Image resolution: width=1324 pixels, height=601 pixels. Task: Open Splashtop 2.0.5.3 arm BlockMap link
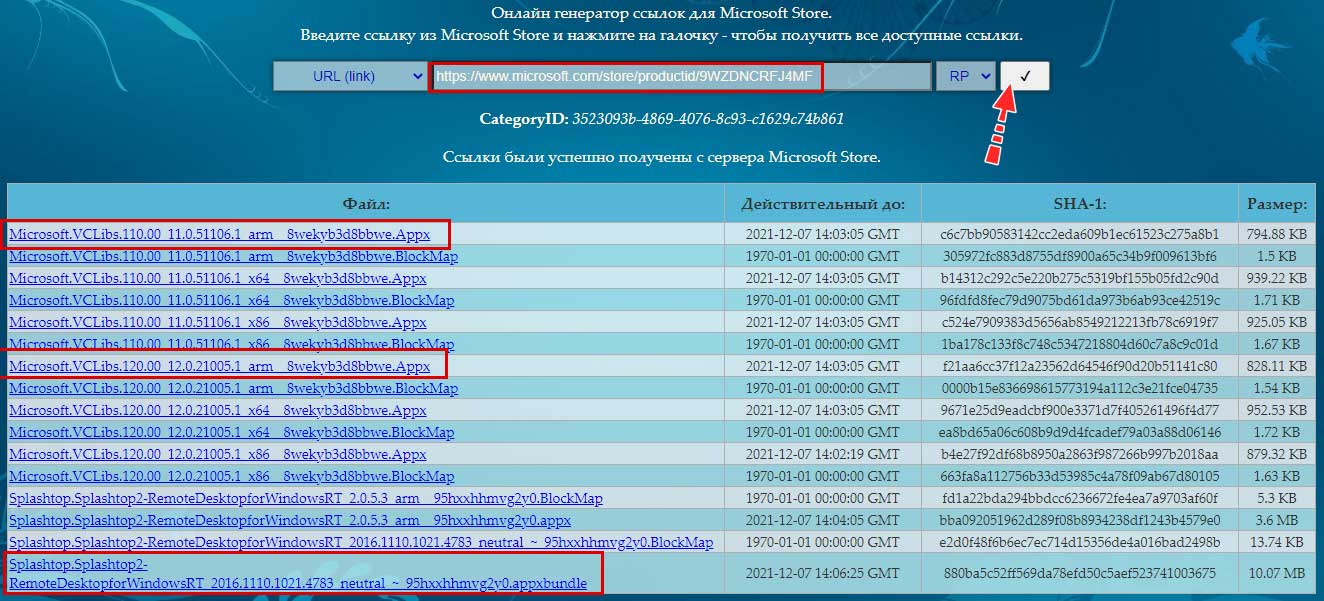(x=306, y=498)
